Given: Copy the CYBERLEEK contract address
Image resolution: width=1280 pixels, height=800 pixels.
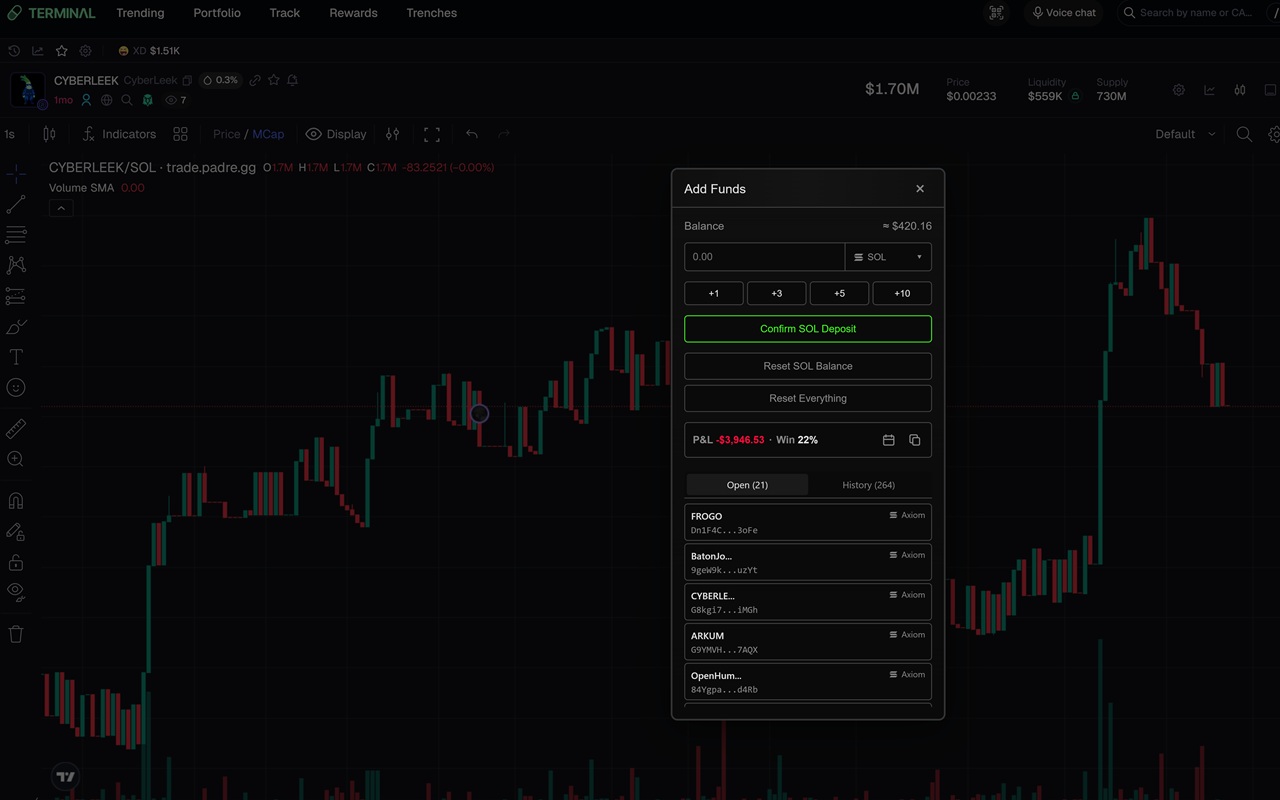Looking at the screenshot, I should 187,80.
